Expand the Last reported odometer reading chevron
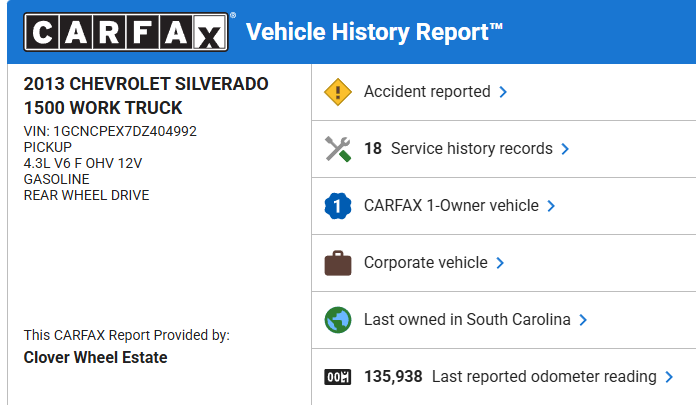Image resolution: width=696 pixels, height=405 pixels. (669, 377)
